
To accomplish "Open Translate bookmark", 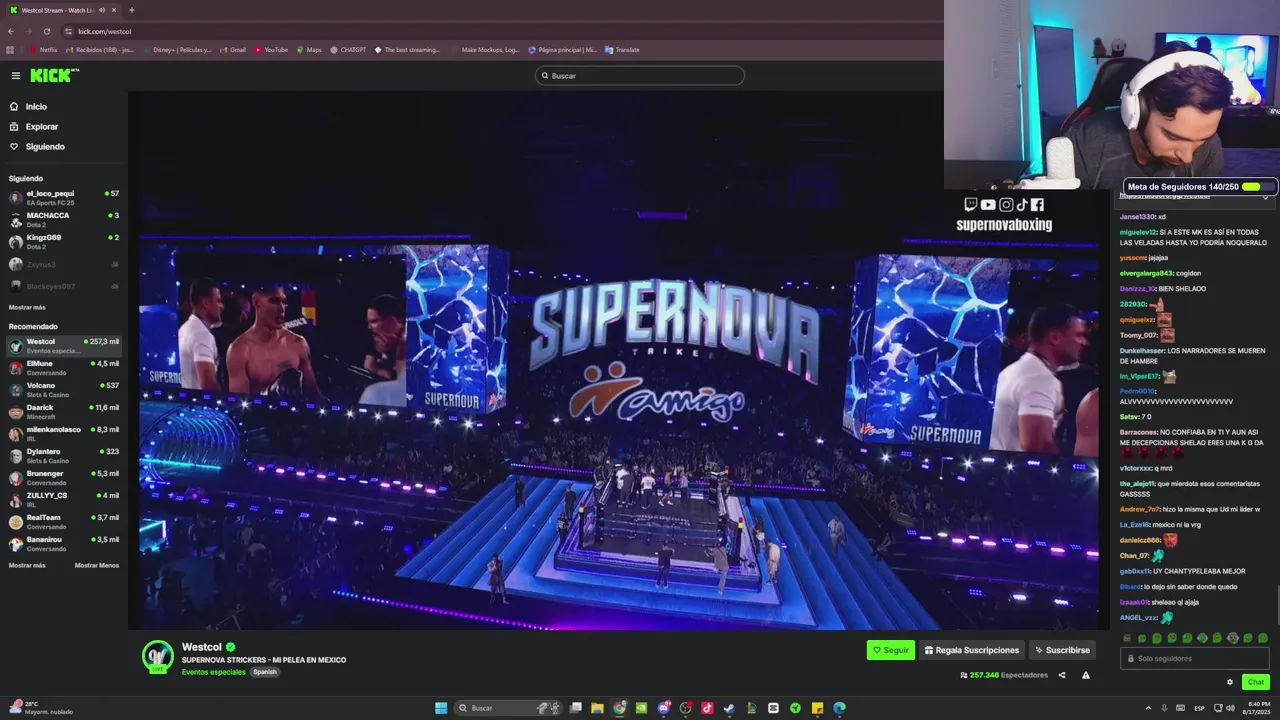I will (x=622, y=50).
